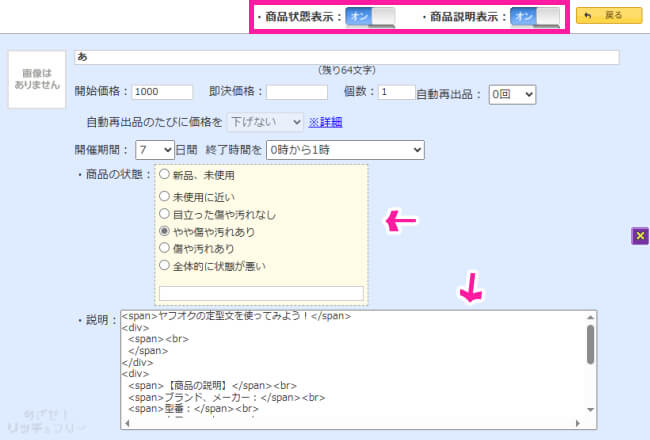The image size is (650, 440).
Task: Open the 自動再出品 count dropdown
Action: coord(512,93)
